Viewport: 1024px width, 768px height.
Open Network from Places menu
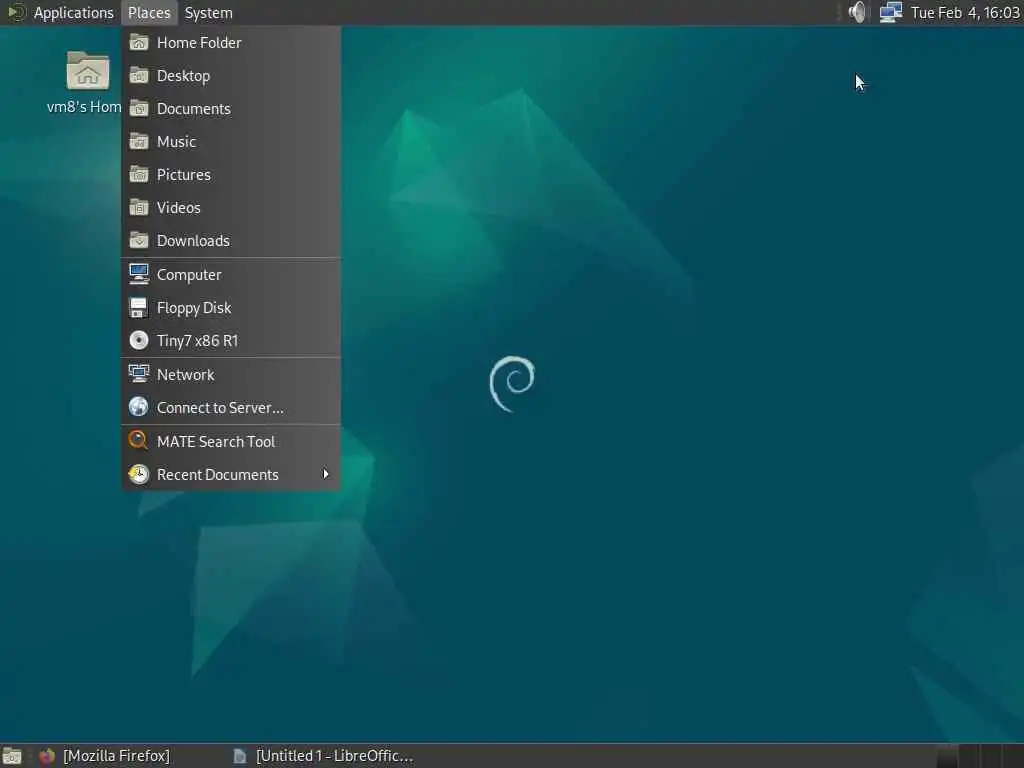tap(231, 374)
